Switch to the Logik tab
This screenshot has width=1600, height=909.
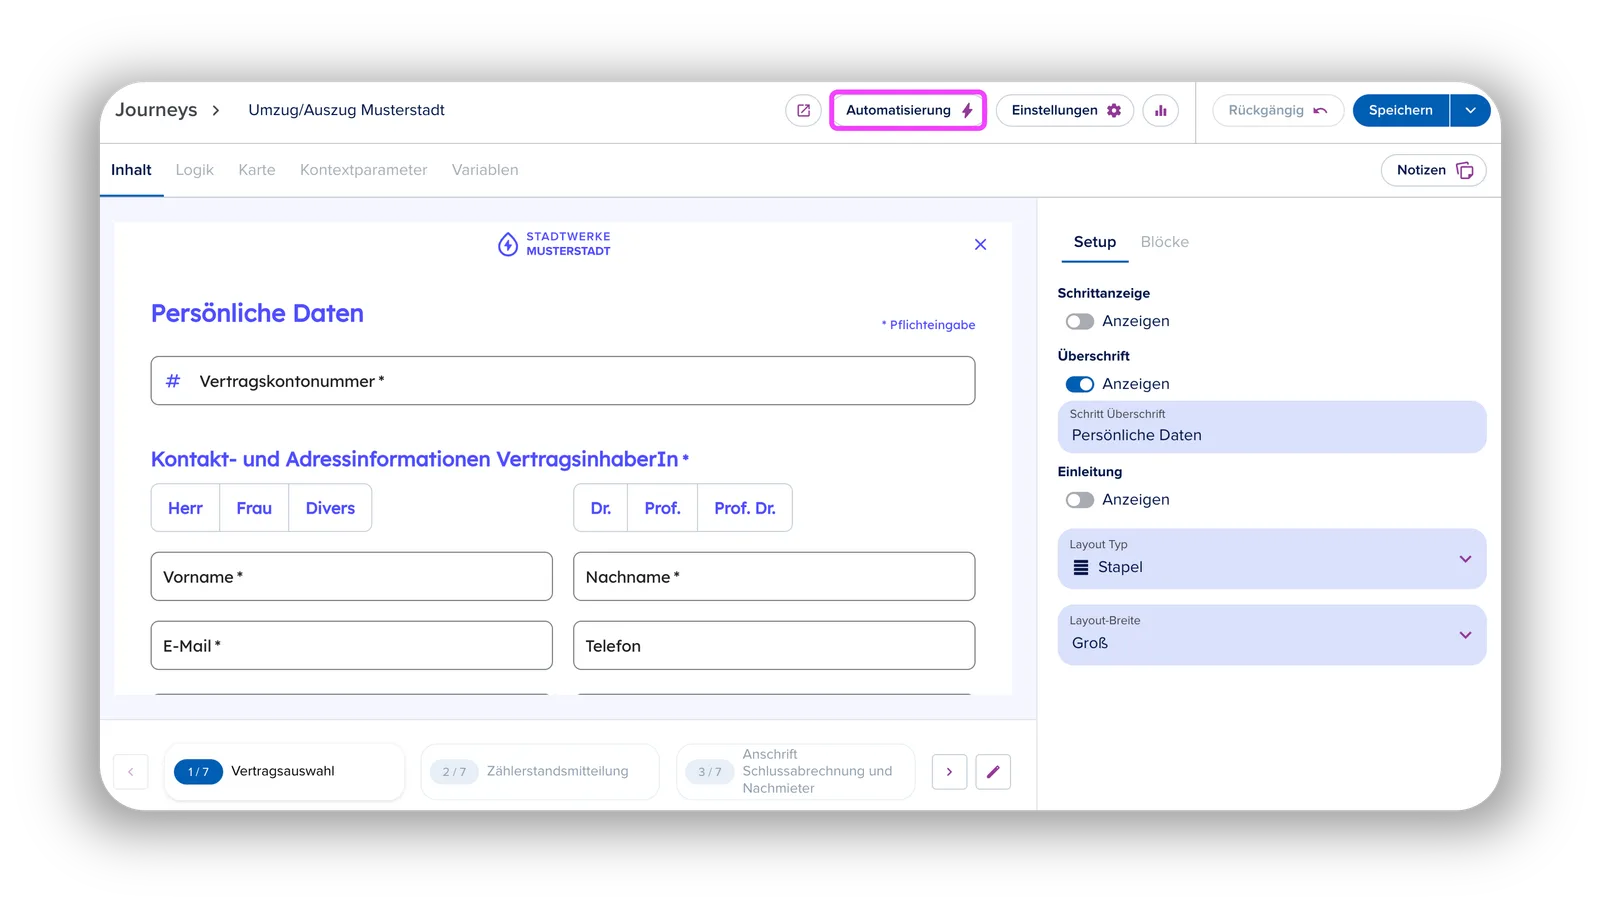(195, 170)
